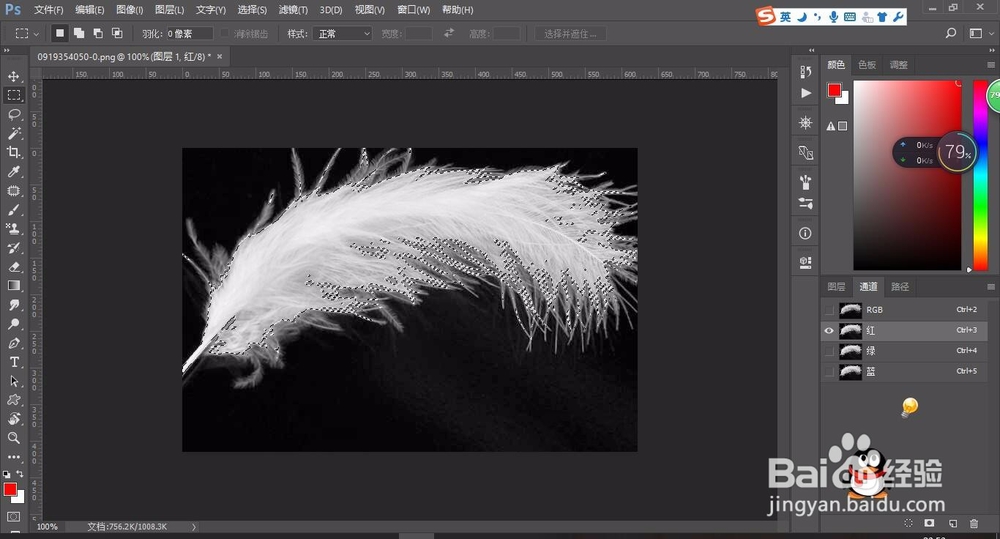Choose Subtract from selection mode
The image size is (1000, 539).
(x=98, y=33)
